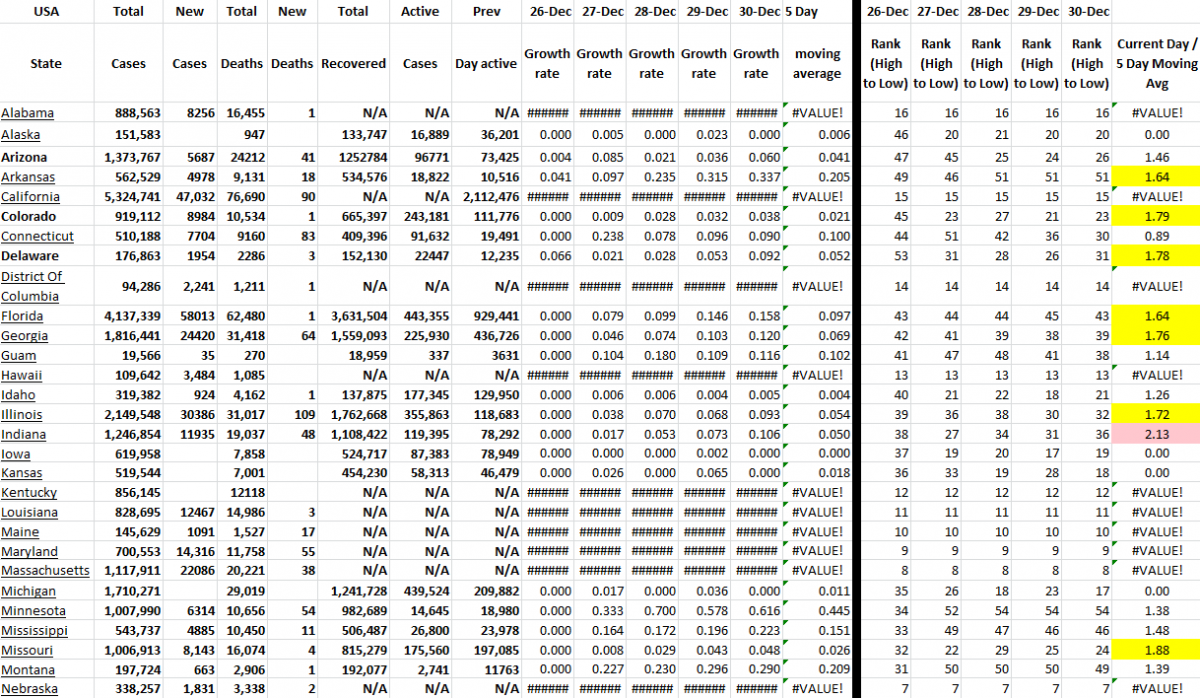Select Arkansas's yellow highlighted 1.64 ratio cell
Image resolution: width=1200 pixels, height=698 pixels.
1155,176
